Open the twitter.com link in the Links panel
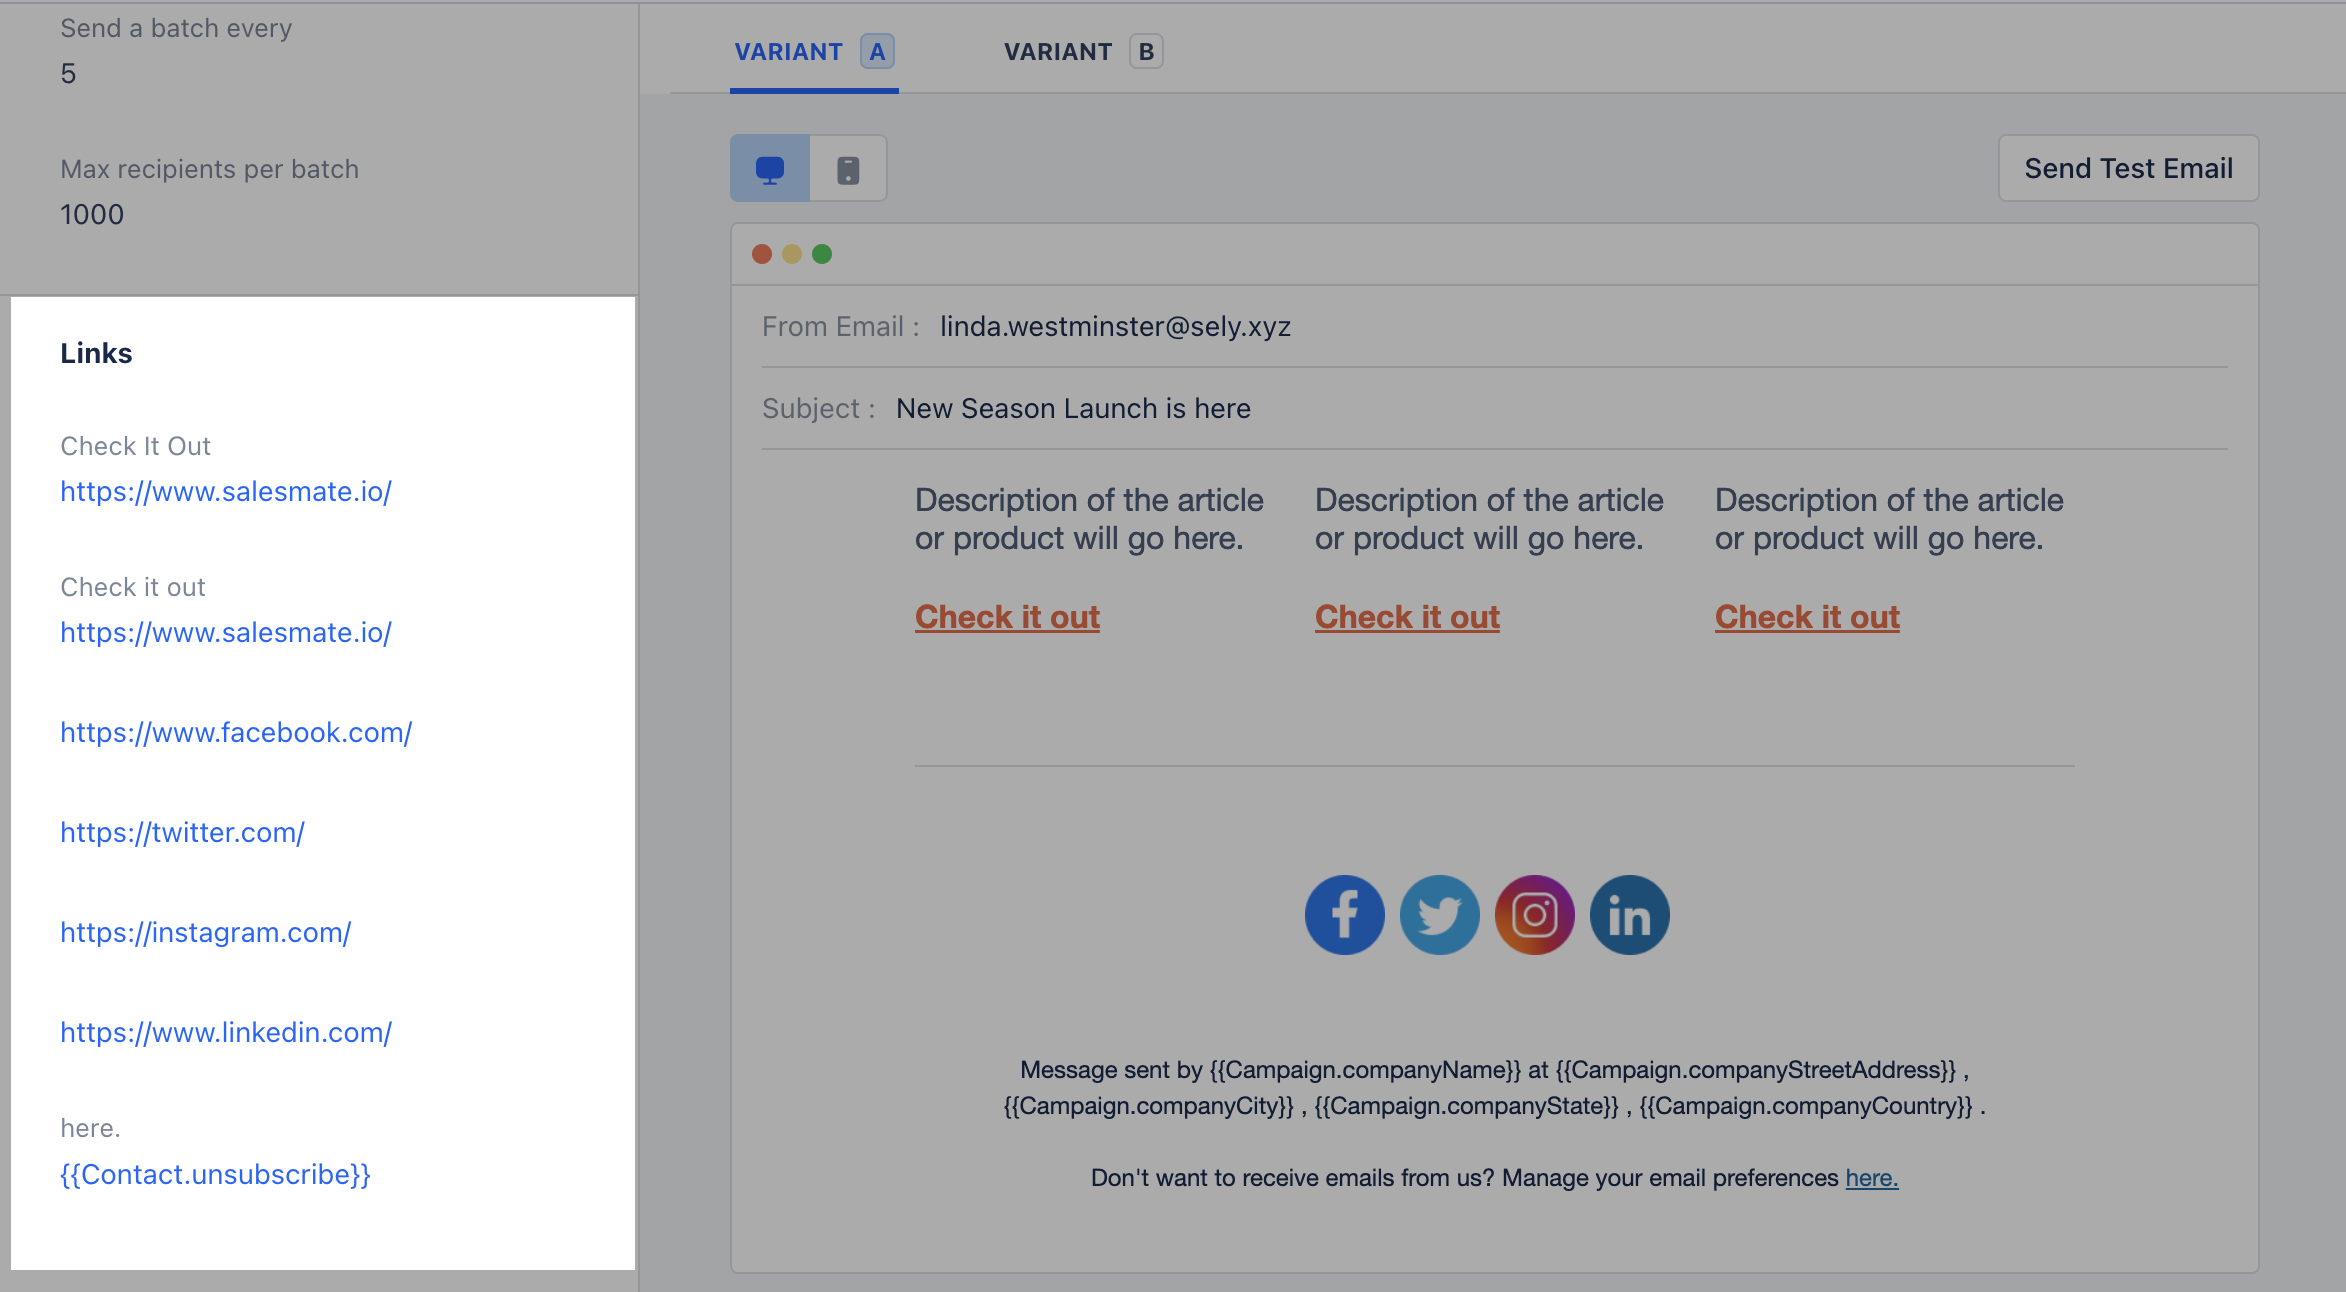Screen dimensions: 2346x1292 183,831
